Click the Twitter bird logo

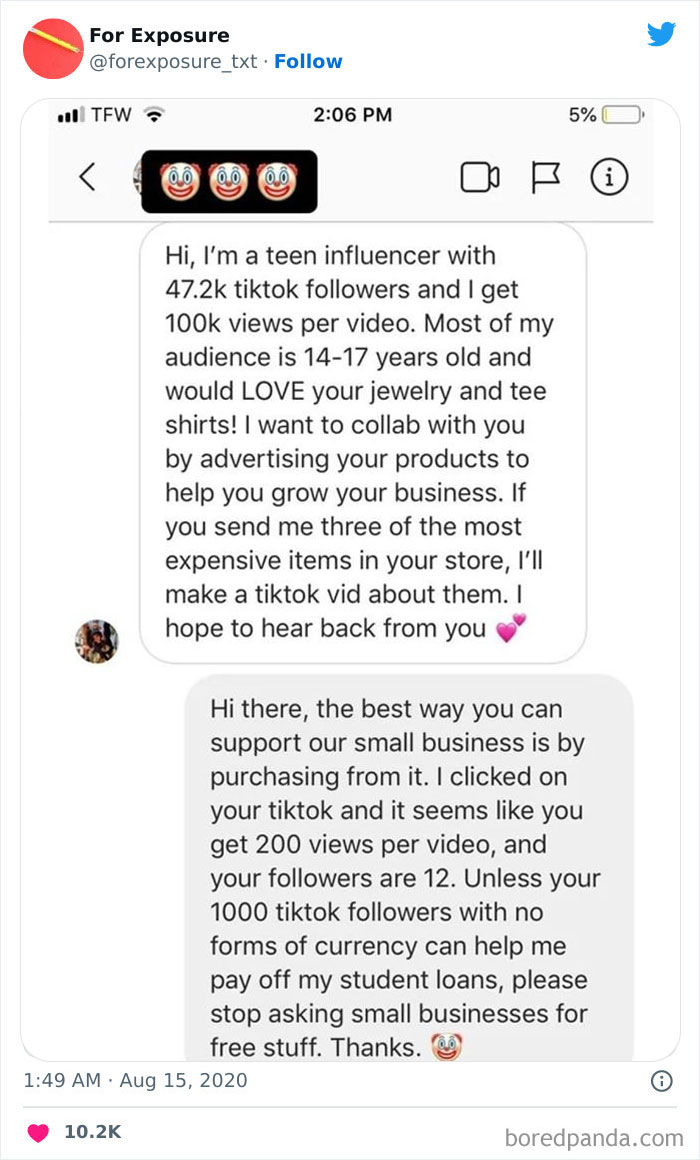click(661, 34)
